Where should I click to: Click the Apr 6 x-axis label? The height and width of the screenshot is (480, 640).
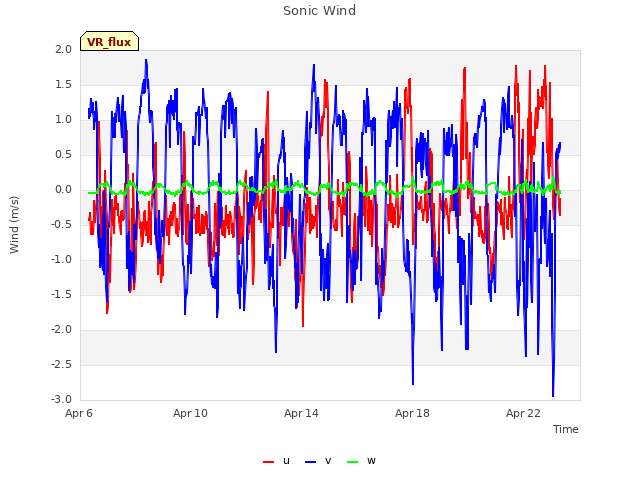click(x=79, y=413)
